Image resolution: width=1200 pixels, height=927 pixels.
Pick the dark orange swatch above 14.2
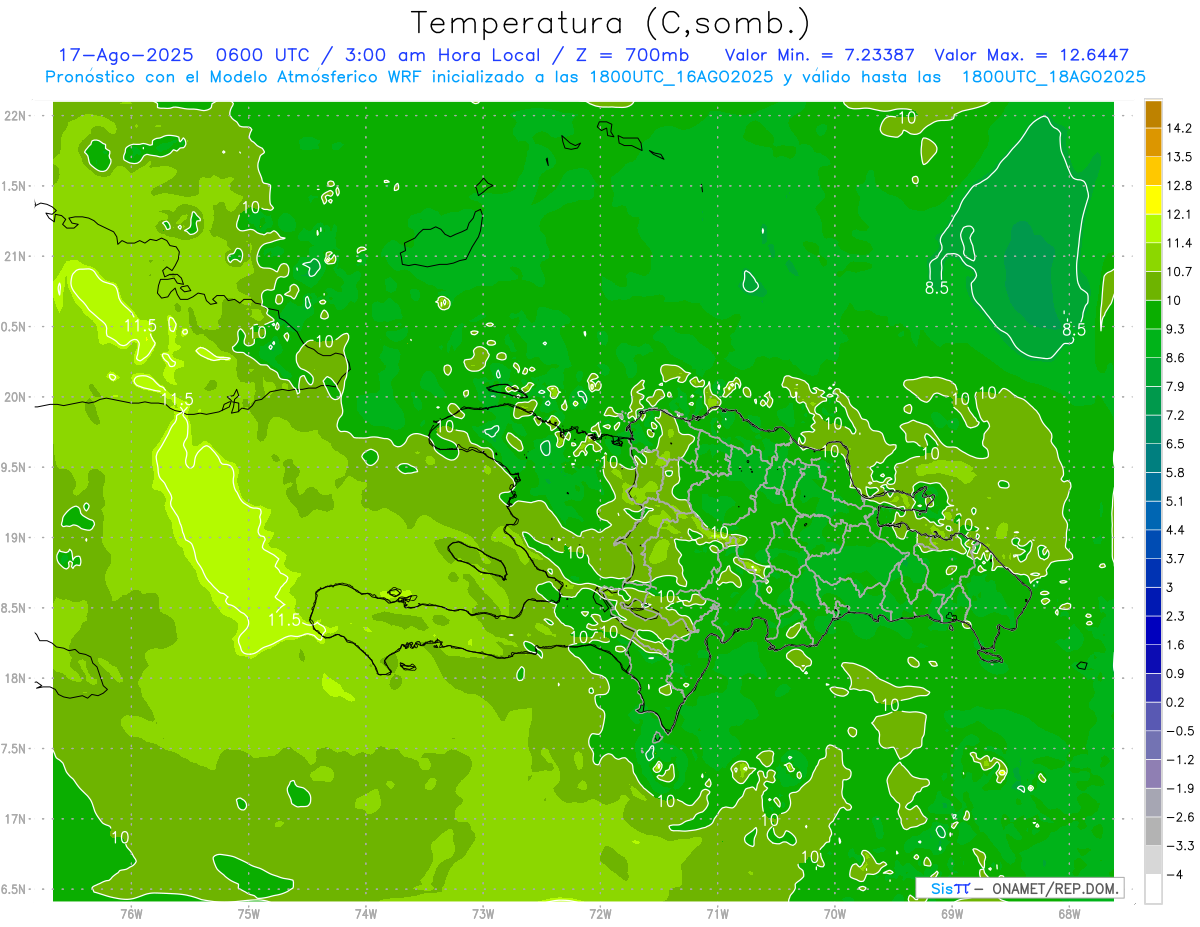click(x=1153, y=113)
